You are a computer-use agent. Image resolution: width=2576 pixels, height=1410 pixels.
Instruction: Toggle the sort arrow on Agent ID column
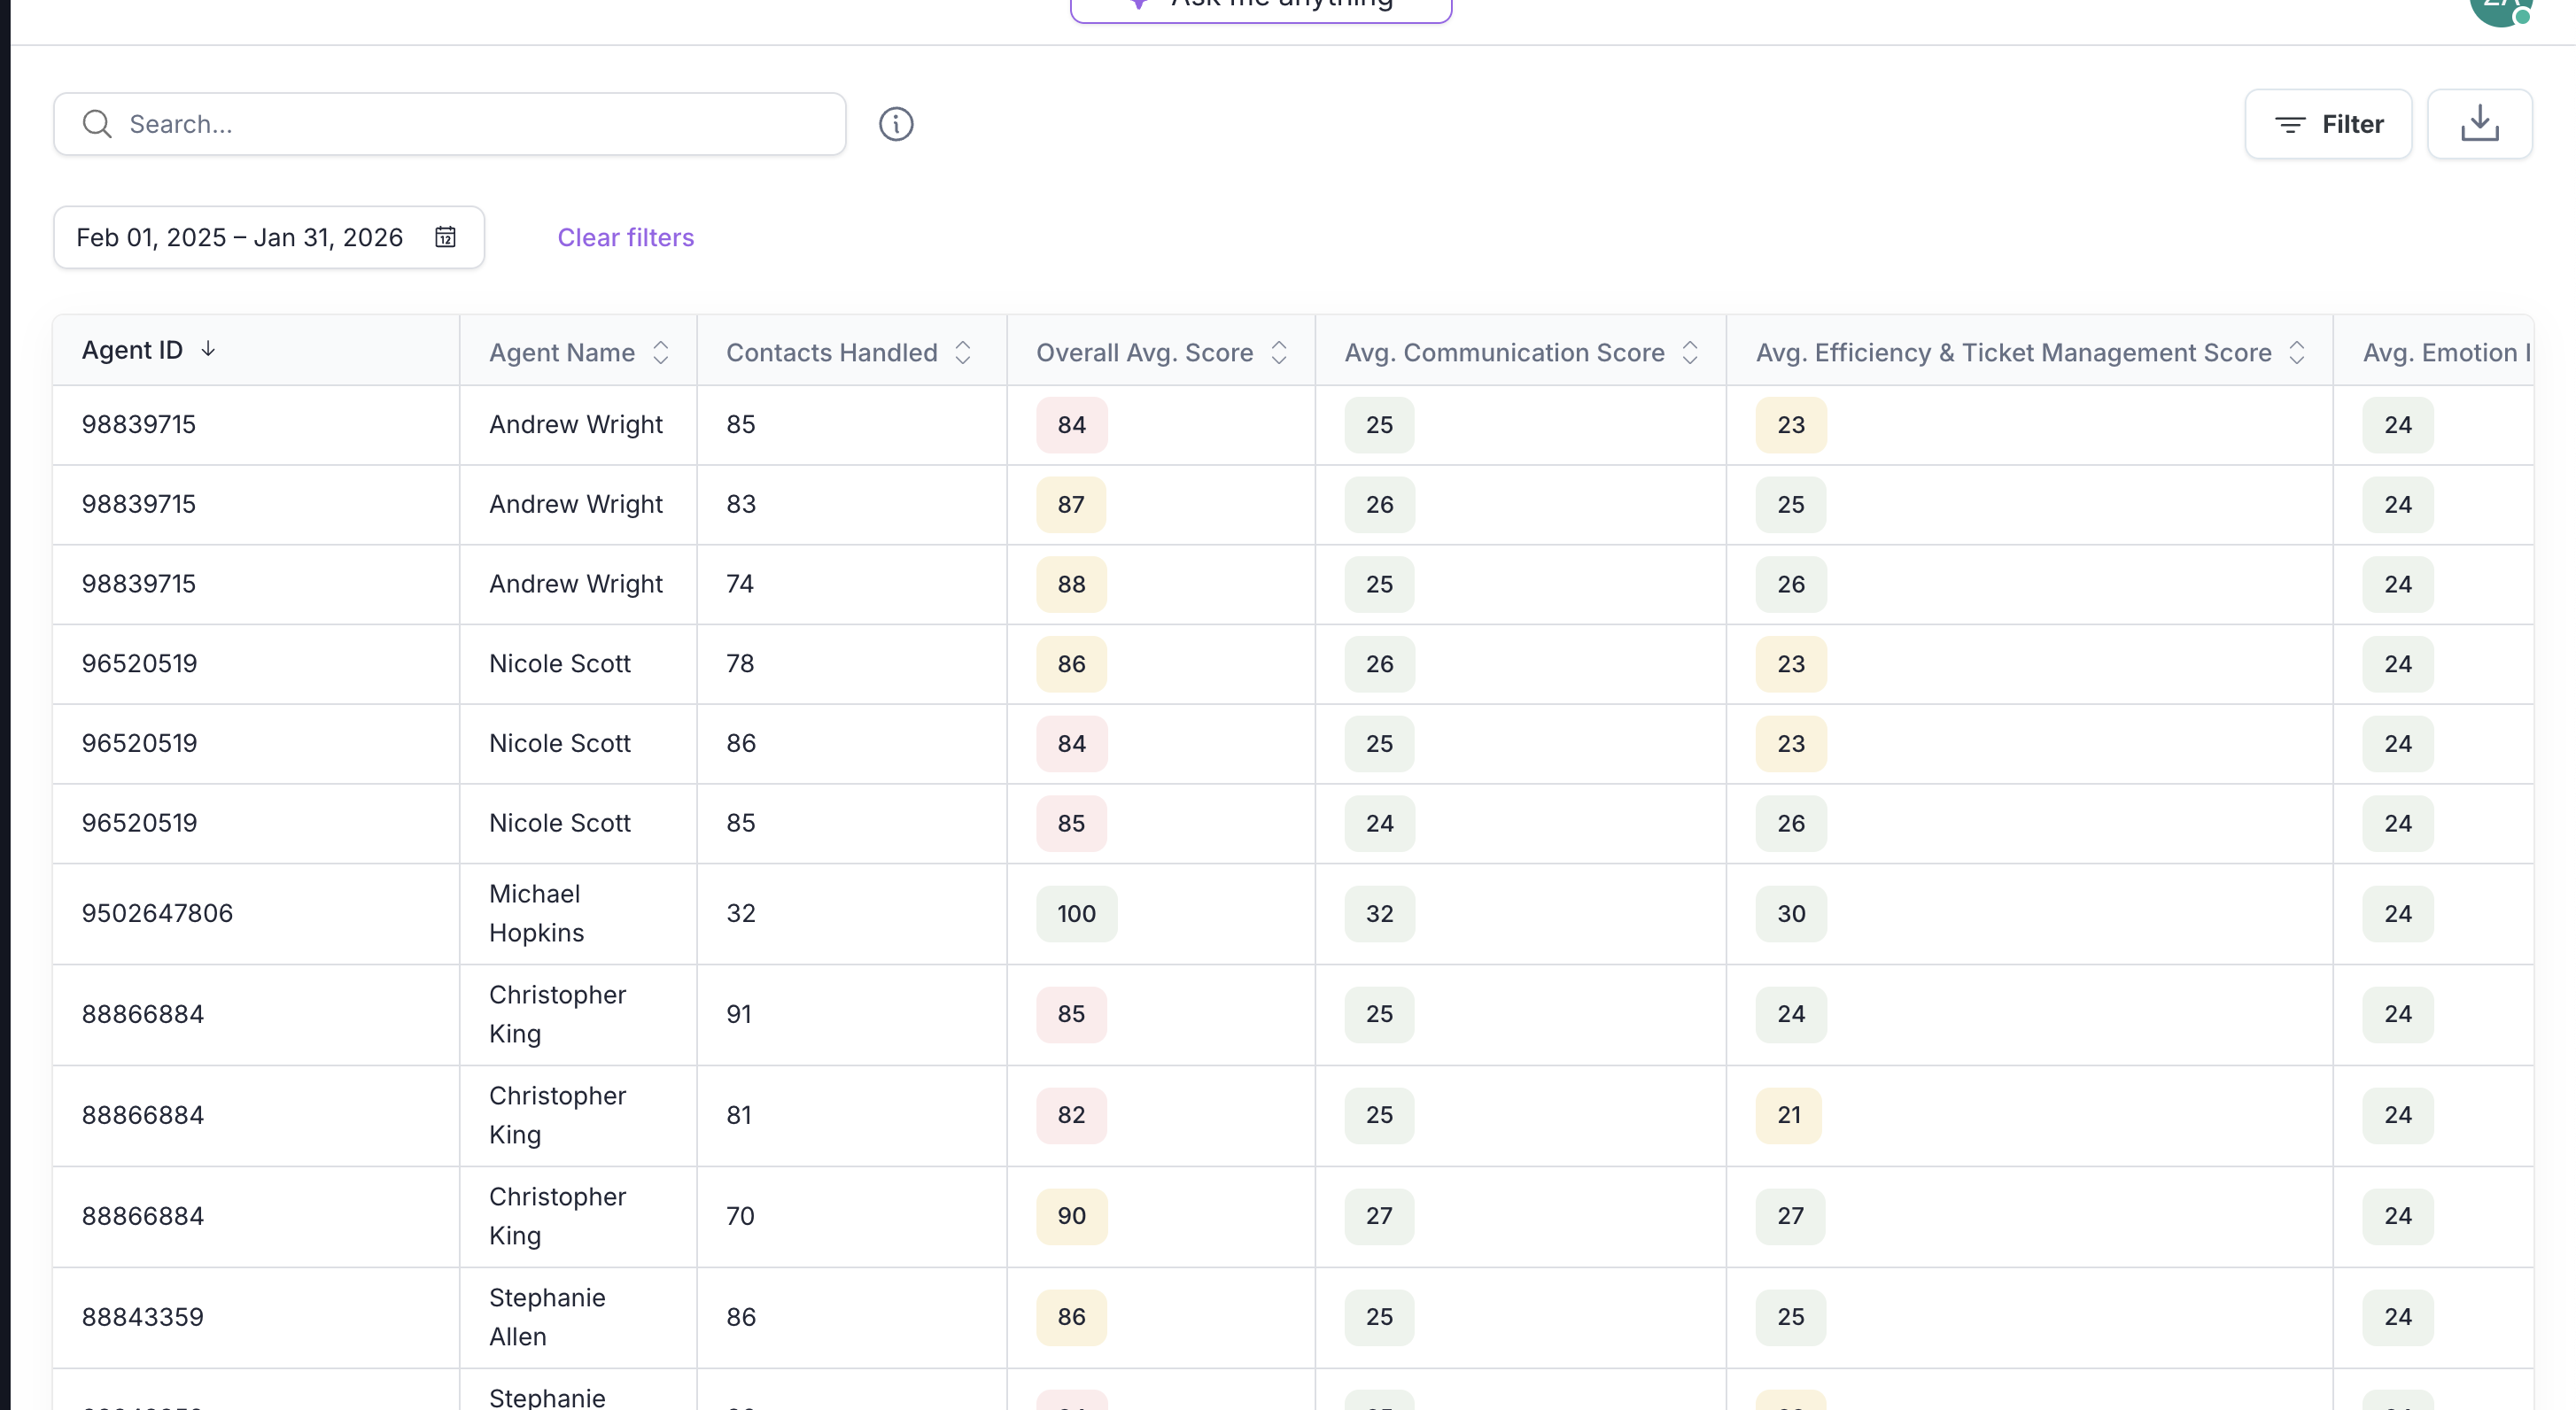(208, 349)
